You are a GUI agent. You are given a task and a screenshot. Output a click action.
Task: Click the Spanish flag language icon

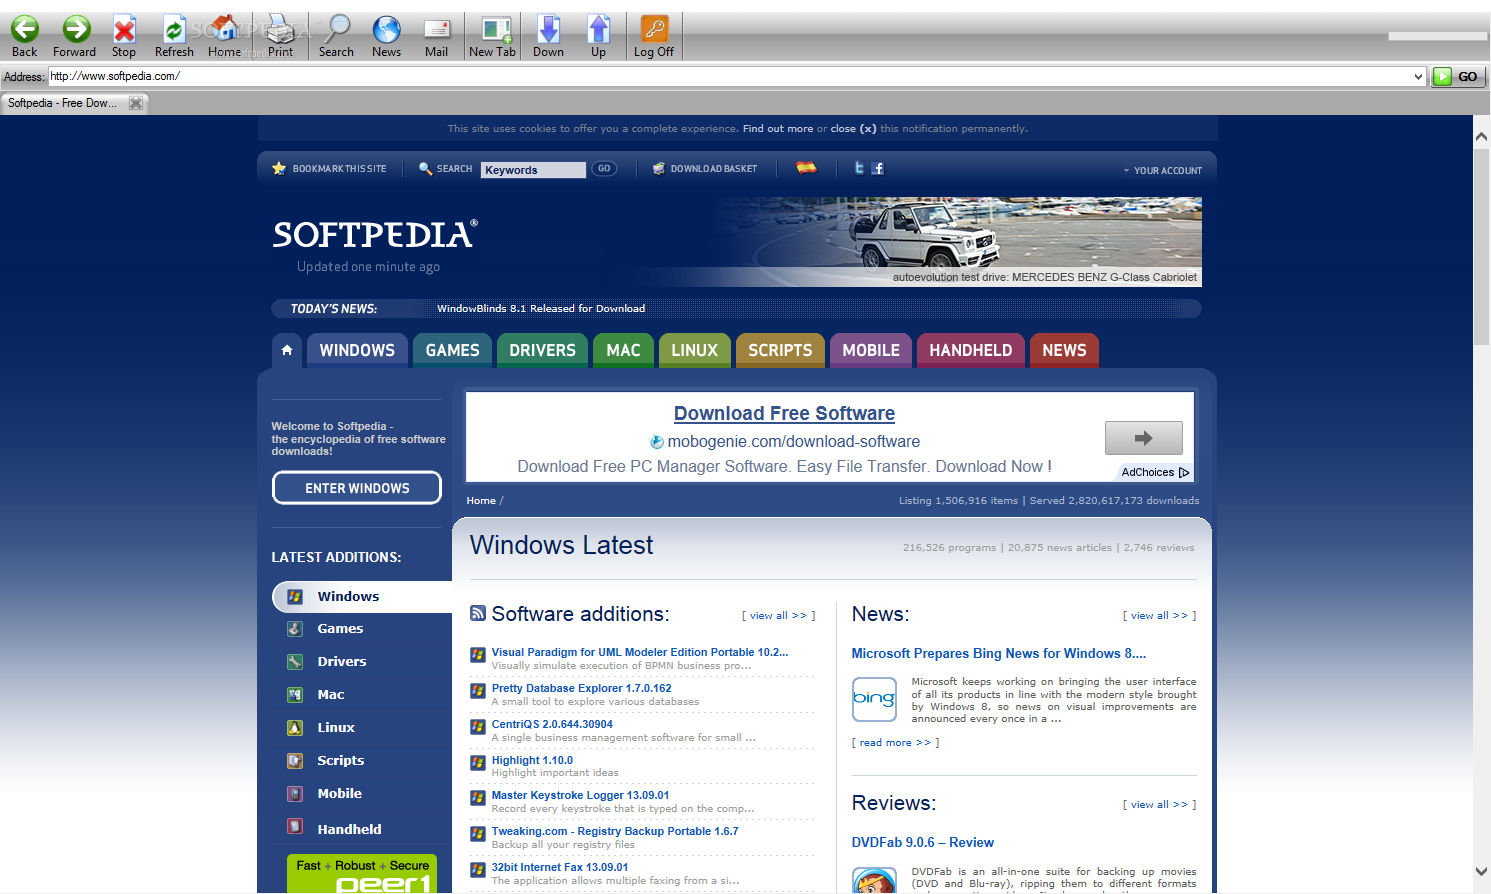click(806, 168)
